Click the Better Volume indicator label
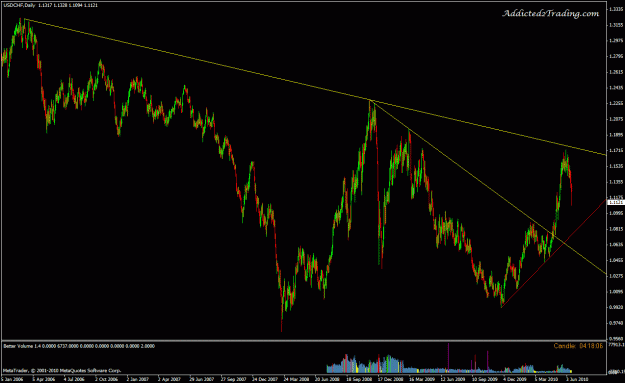The width and height of the screenshot is (625, 383). 79,346
